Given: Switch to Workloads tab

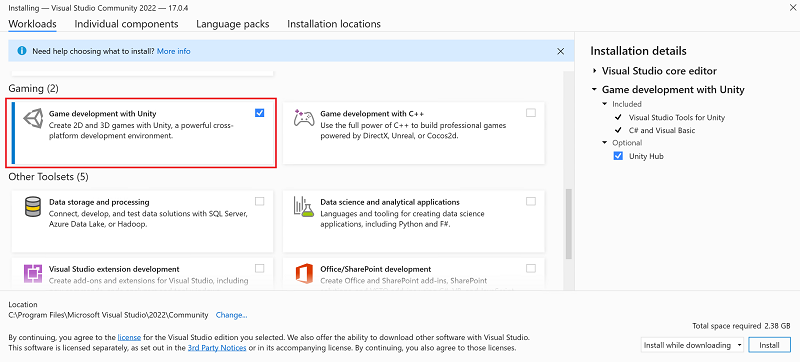Looking at the screenshot, I should [33, 24].
